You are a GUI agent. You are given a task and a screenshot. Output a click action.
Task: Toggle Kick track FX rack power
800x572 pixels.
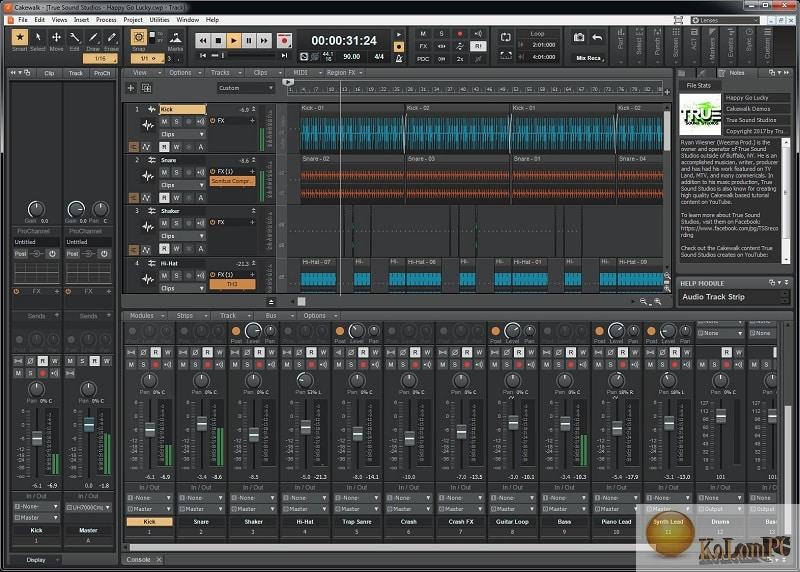pos(213,121)
